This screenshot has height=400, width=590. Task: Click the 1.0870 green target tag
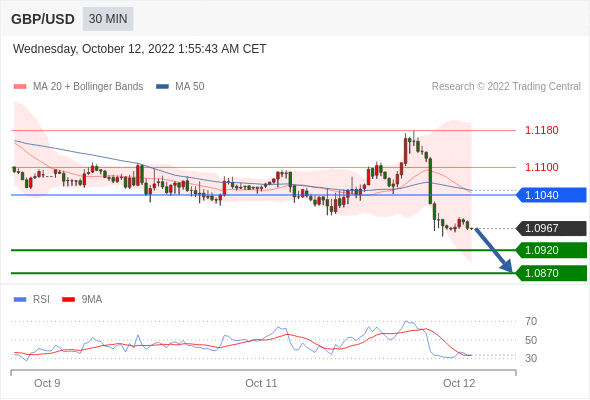(x=552, y=273)
